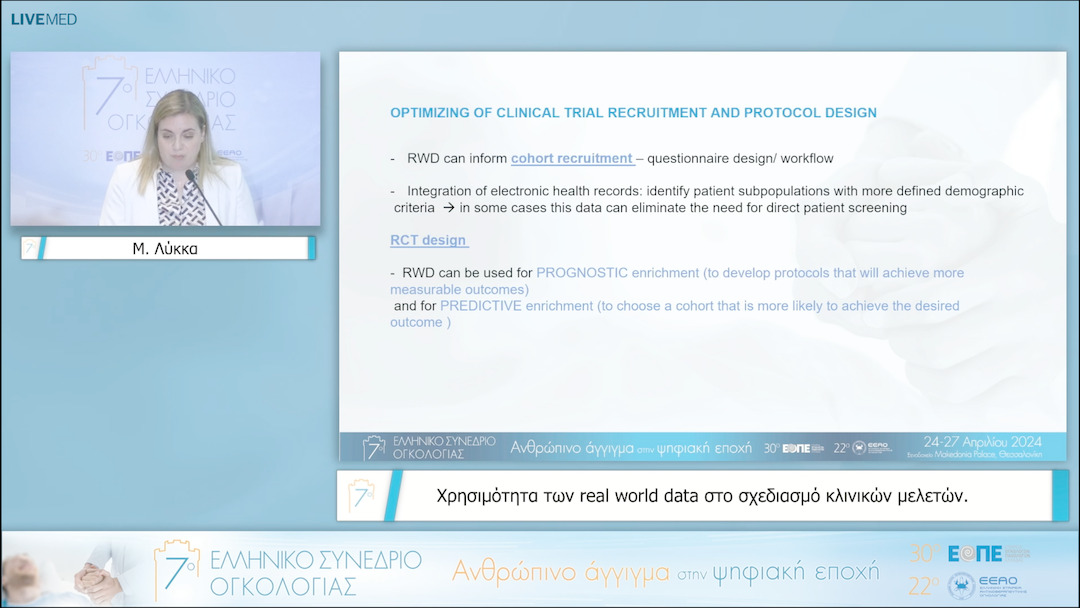Click the speaker name label Μ. Λύκκα
1080x608 pixels.
click(165, 249)
